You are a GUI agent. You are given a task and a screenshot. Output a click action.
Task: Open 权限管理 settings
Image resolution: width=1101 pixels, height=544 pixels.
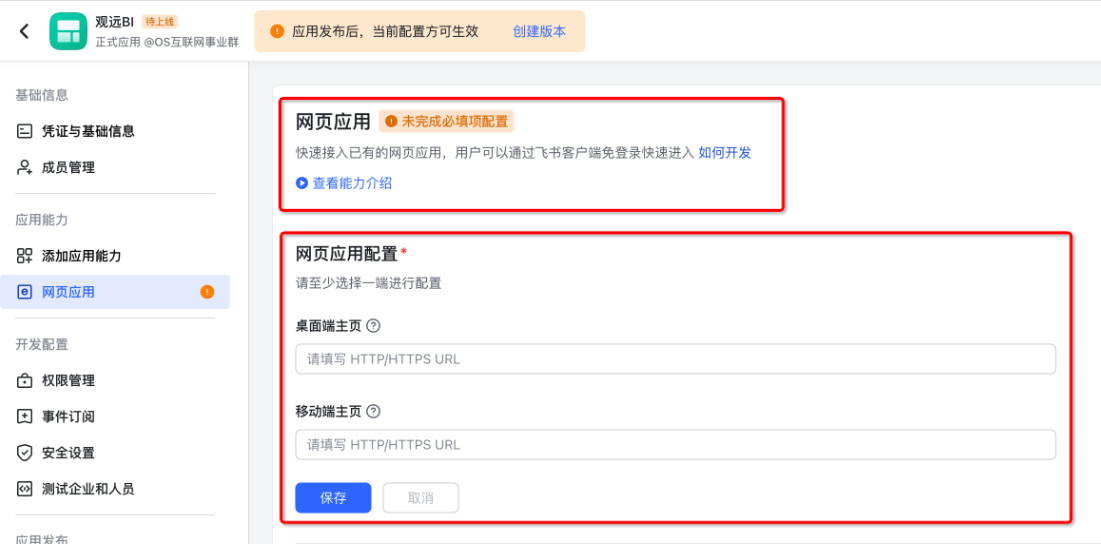68,381
